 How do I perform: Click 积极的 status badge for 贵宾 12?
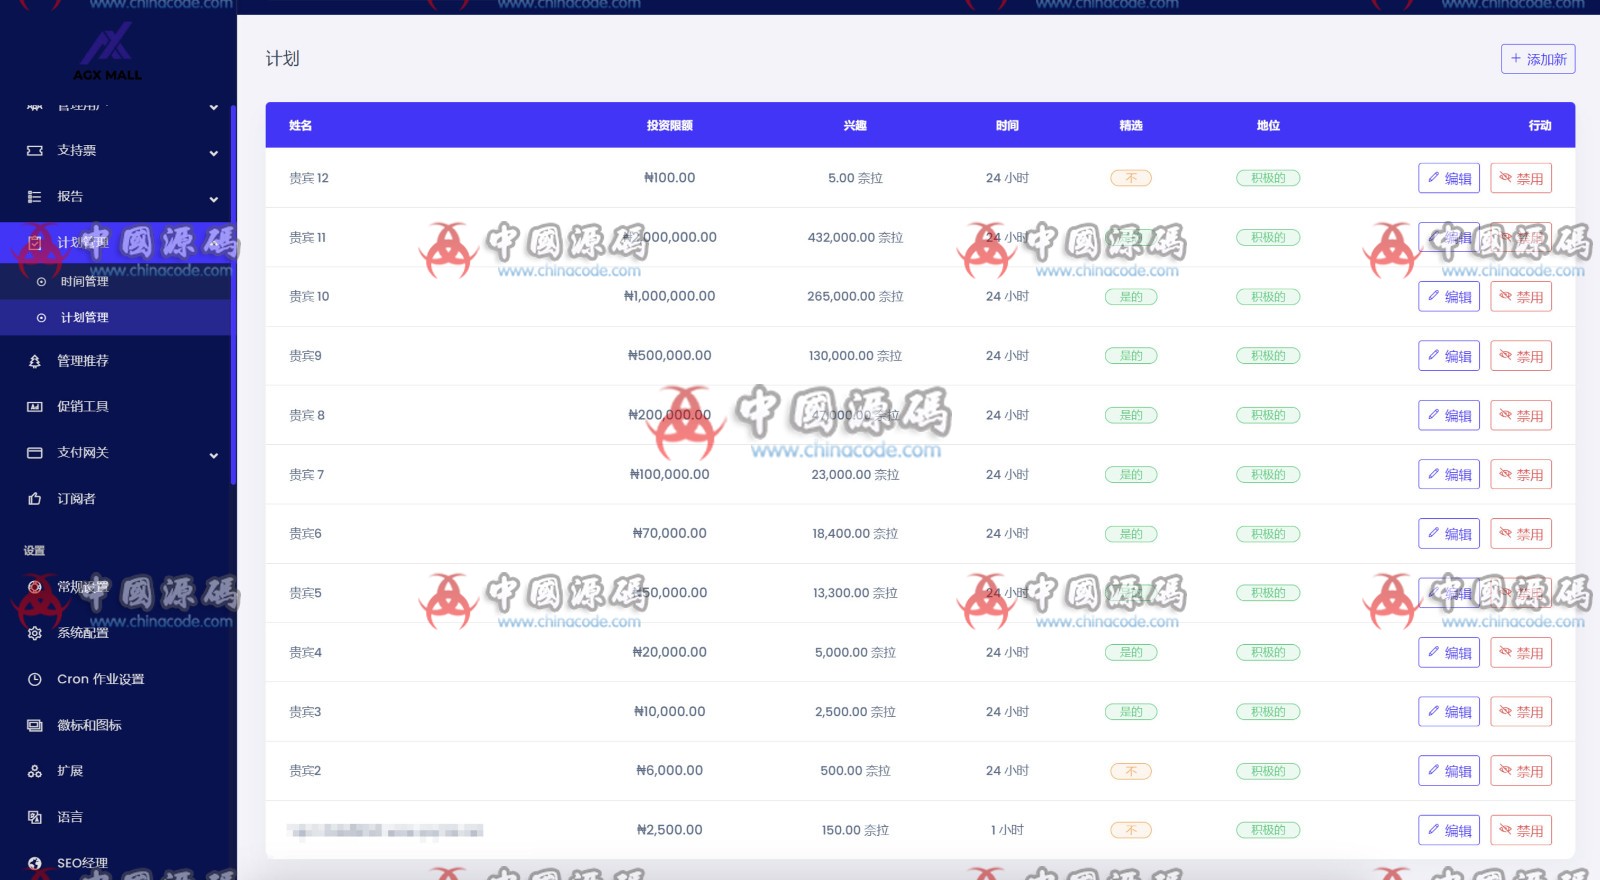point(1268,178)
